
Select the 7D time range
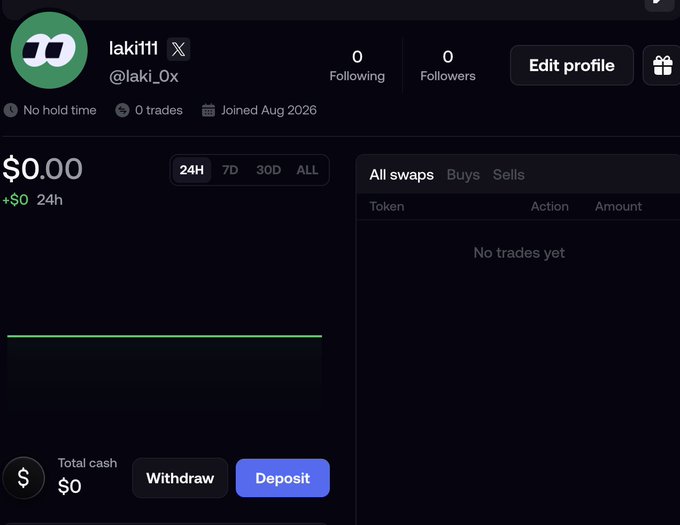(x=230, y=170)
